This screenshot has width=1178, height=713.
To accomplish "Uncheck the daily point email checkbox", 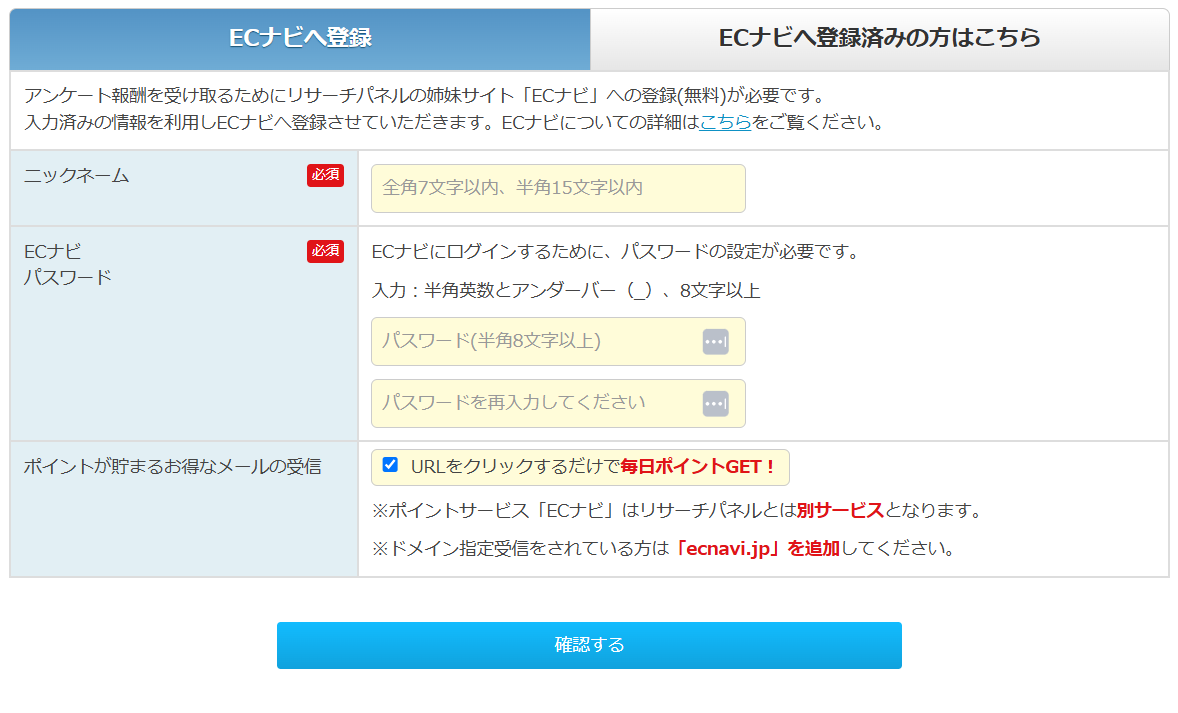I will pyautogui.click(x=390, y=465).
